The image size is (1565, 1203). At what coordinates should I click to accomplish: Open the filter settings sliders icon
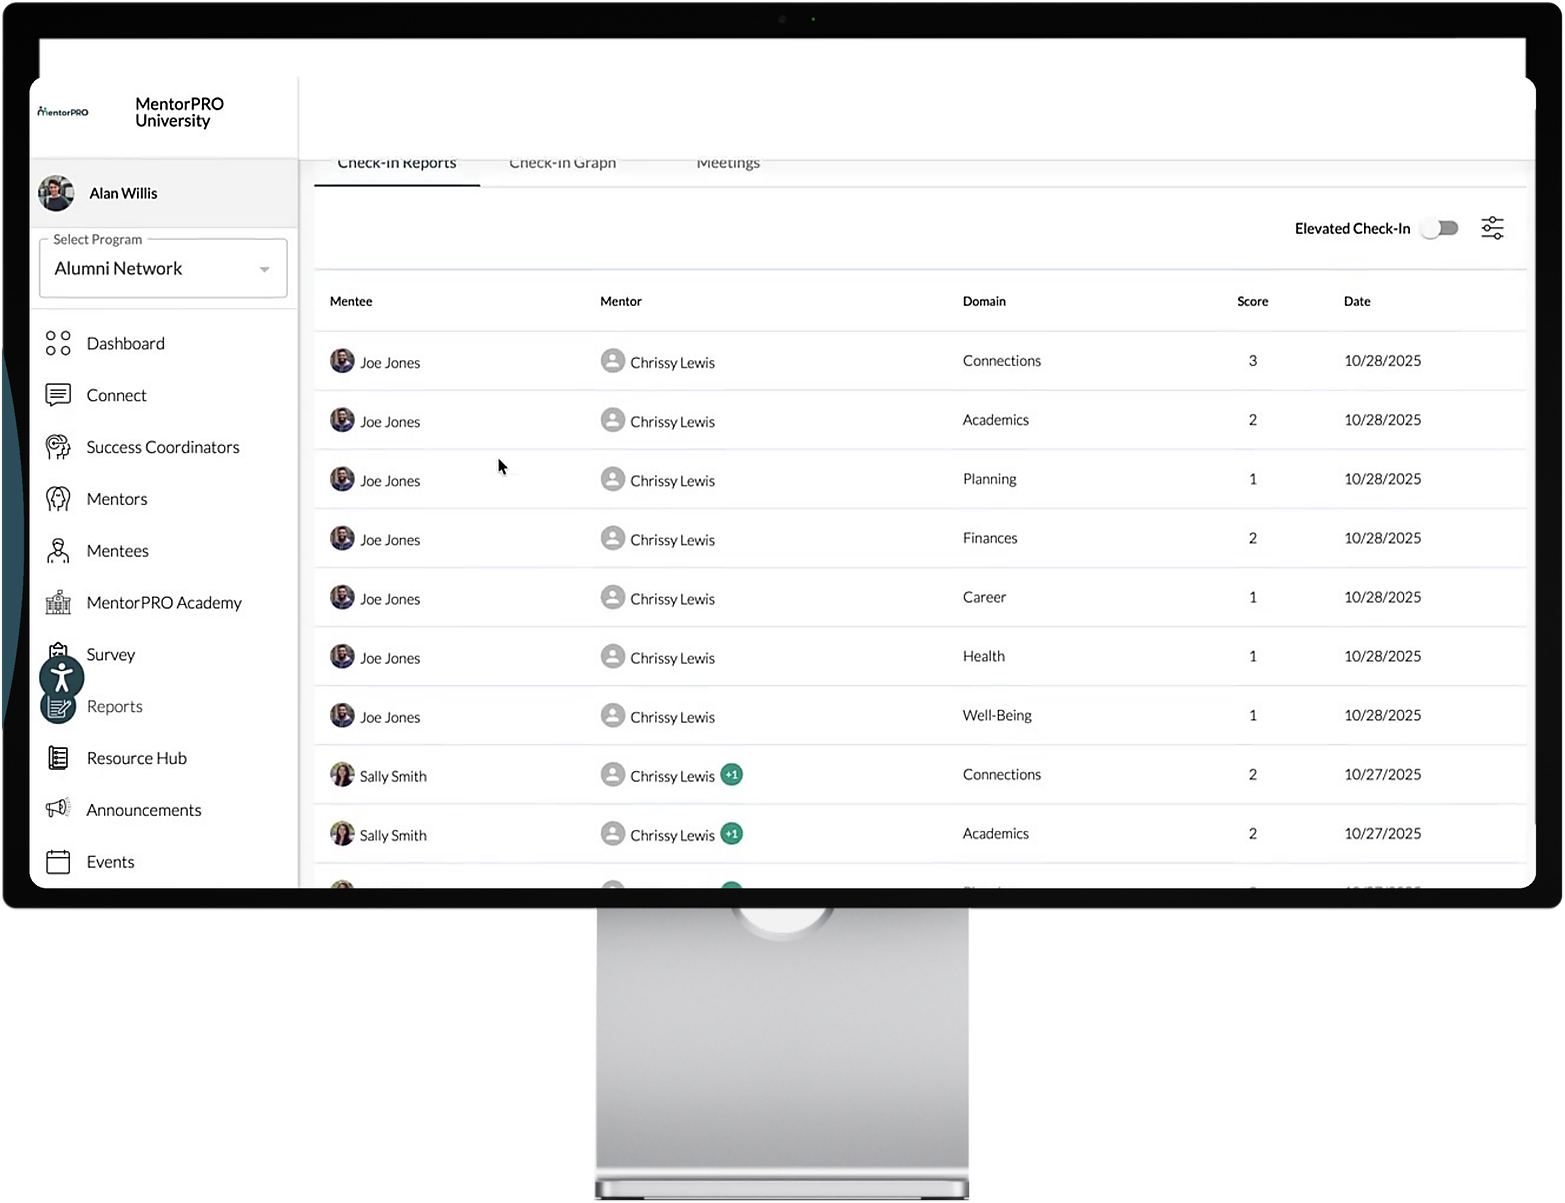pos(1492,228)
